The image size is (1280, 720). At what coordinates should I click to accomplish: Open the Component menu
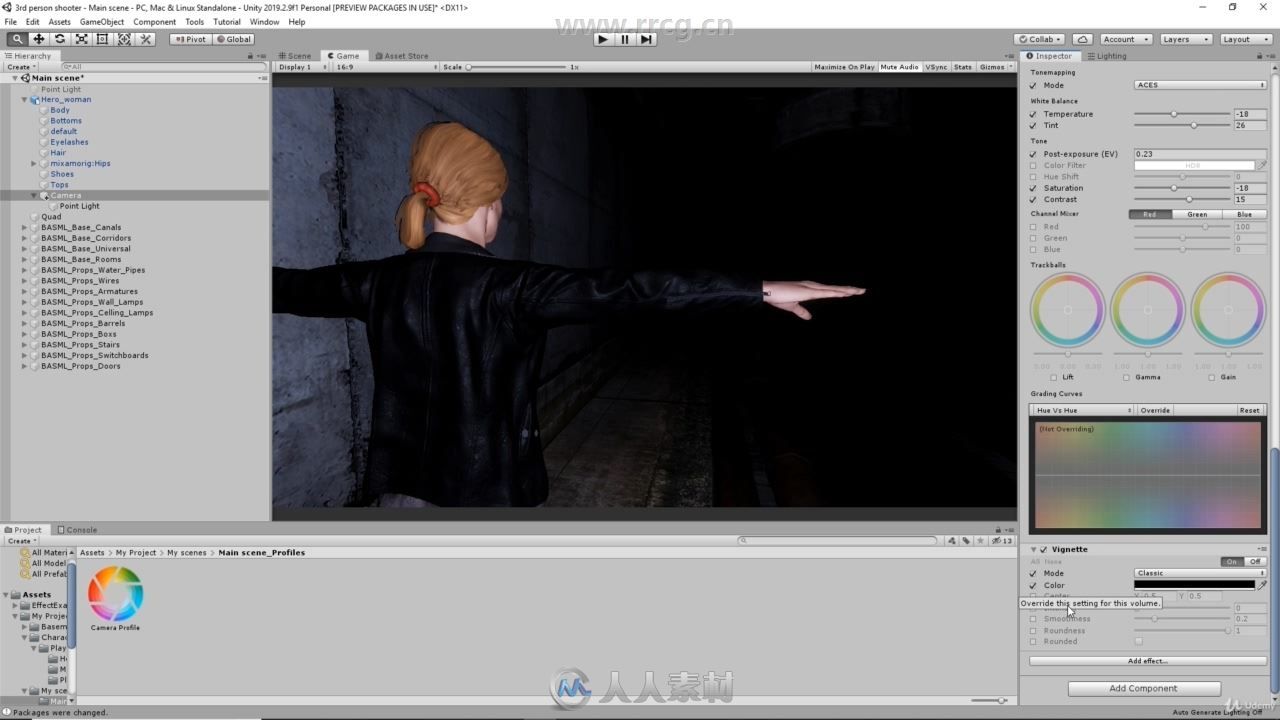point(154,21)
